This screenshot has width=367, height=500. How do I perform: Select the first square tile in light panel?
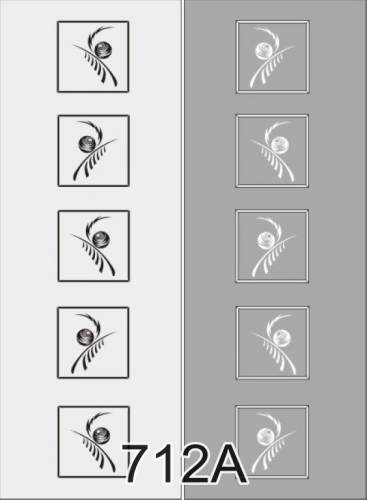93,57
